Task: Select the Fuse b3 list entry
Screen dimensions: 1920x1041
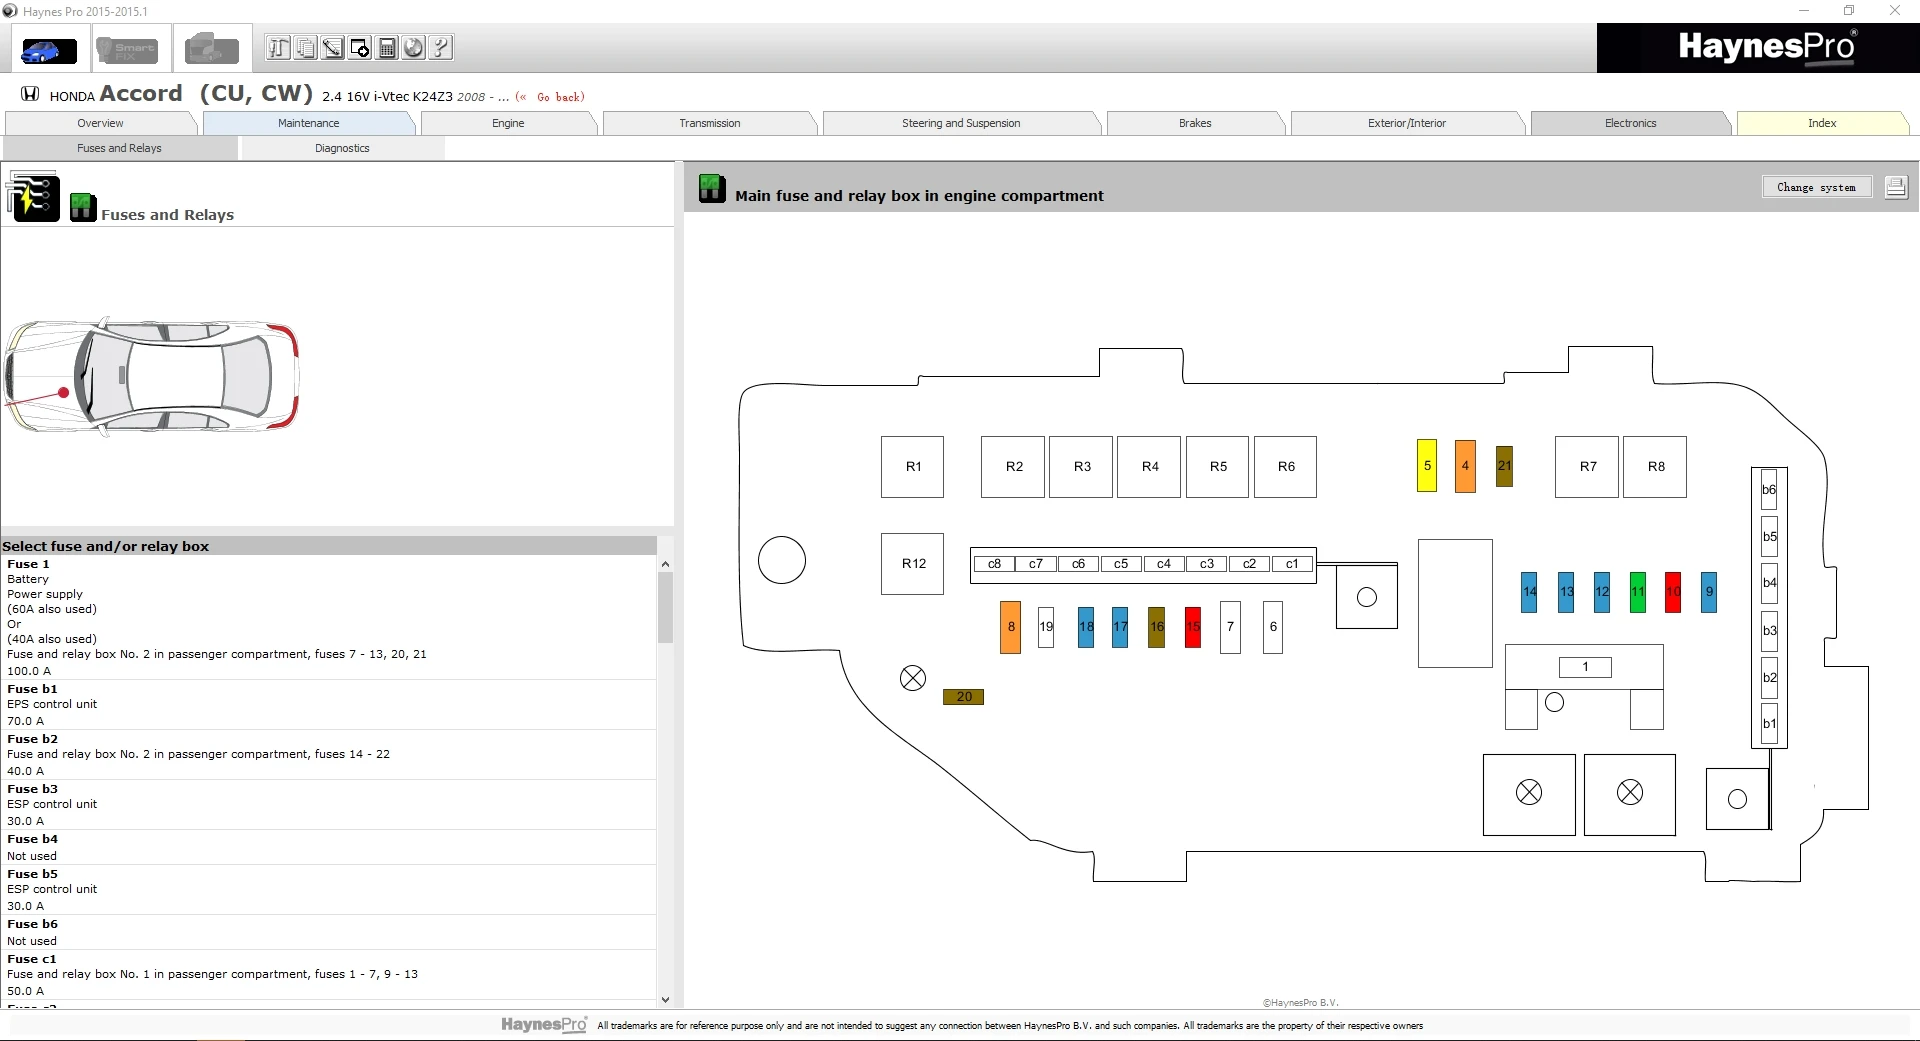Action: (329, 805)
